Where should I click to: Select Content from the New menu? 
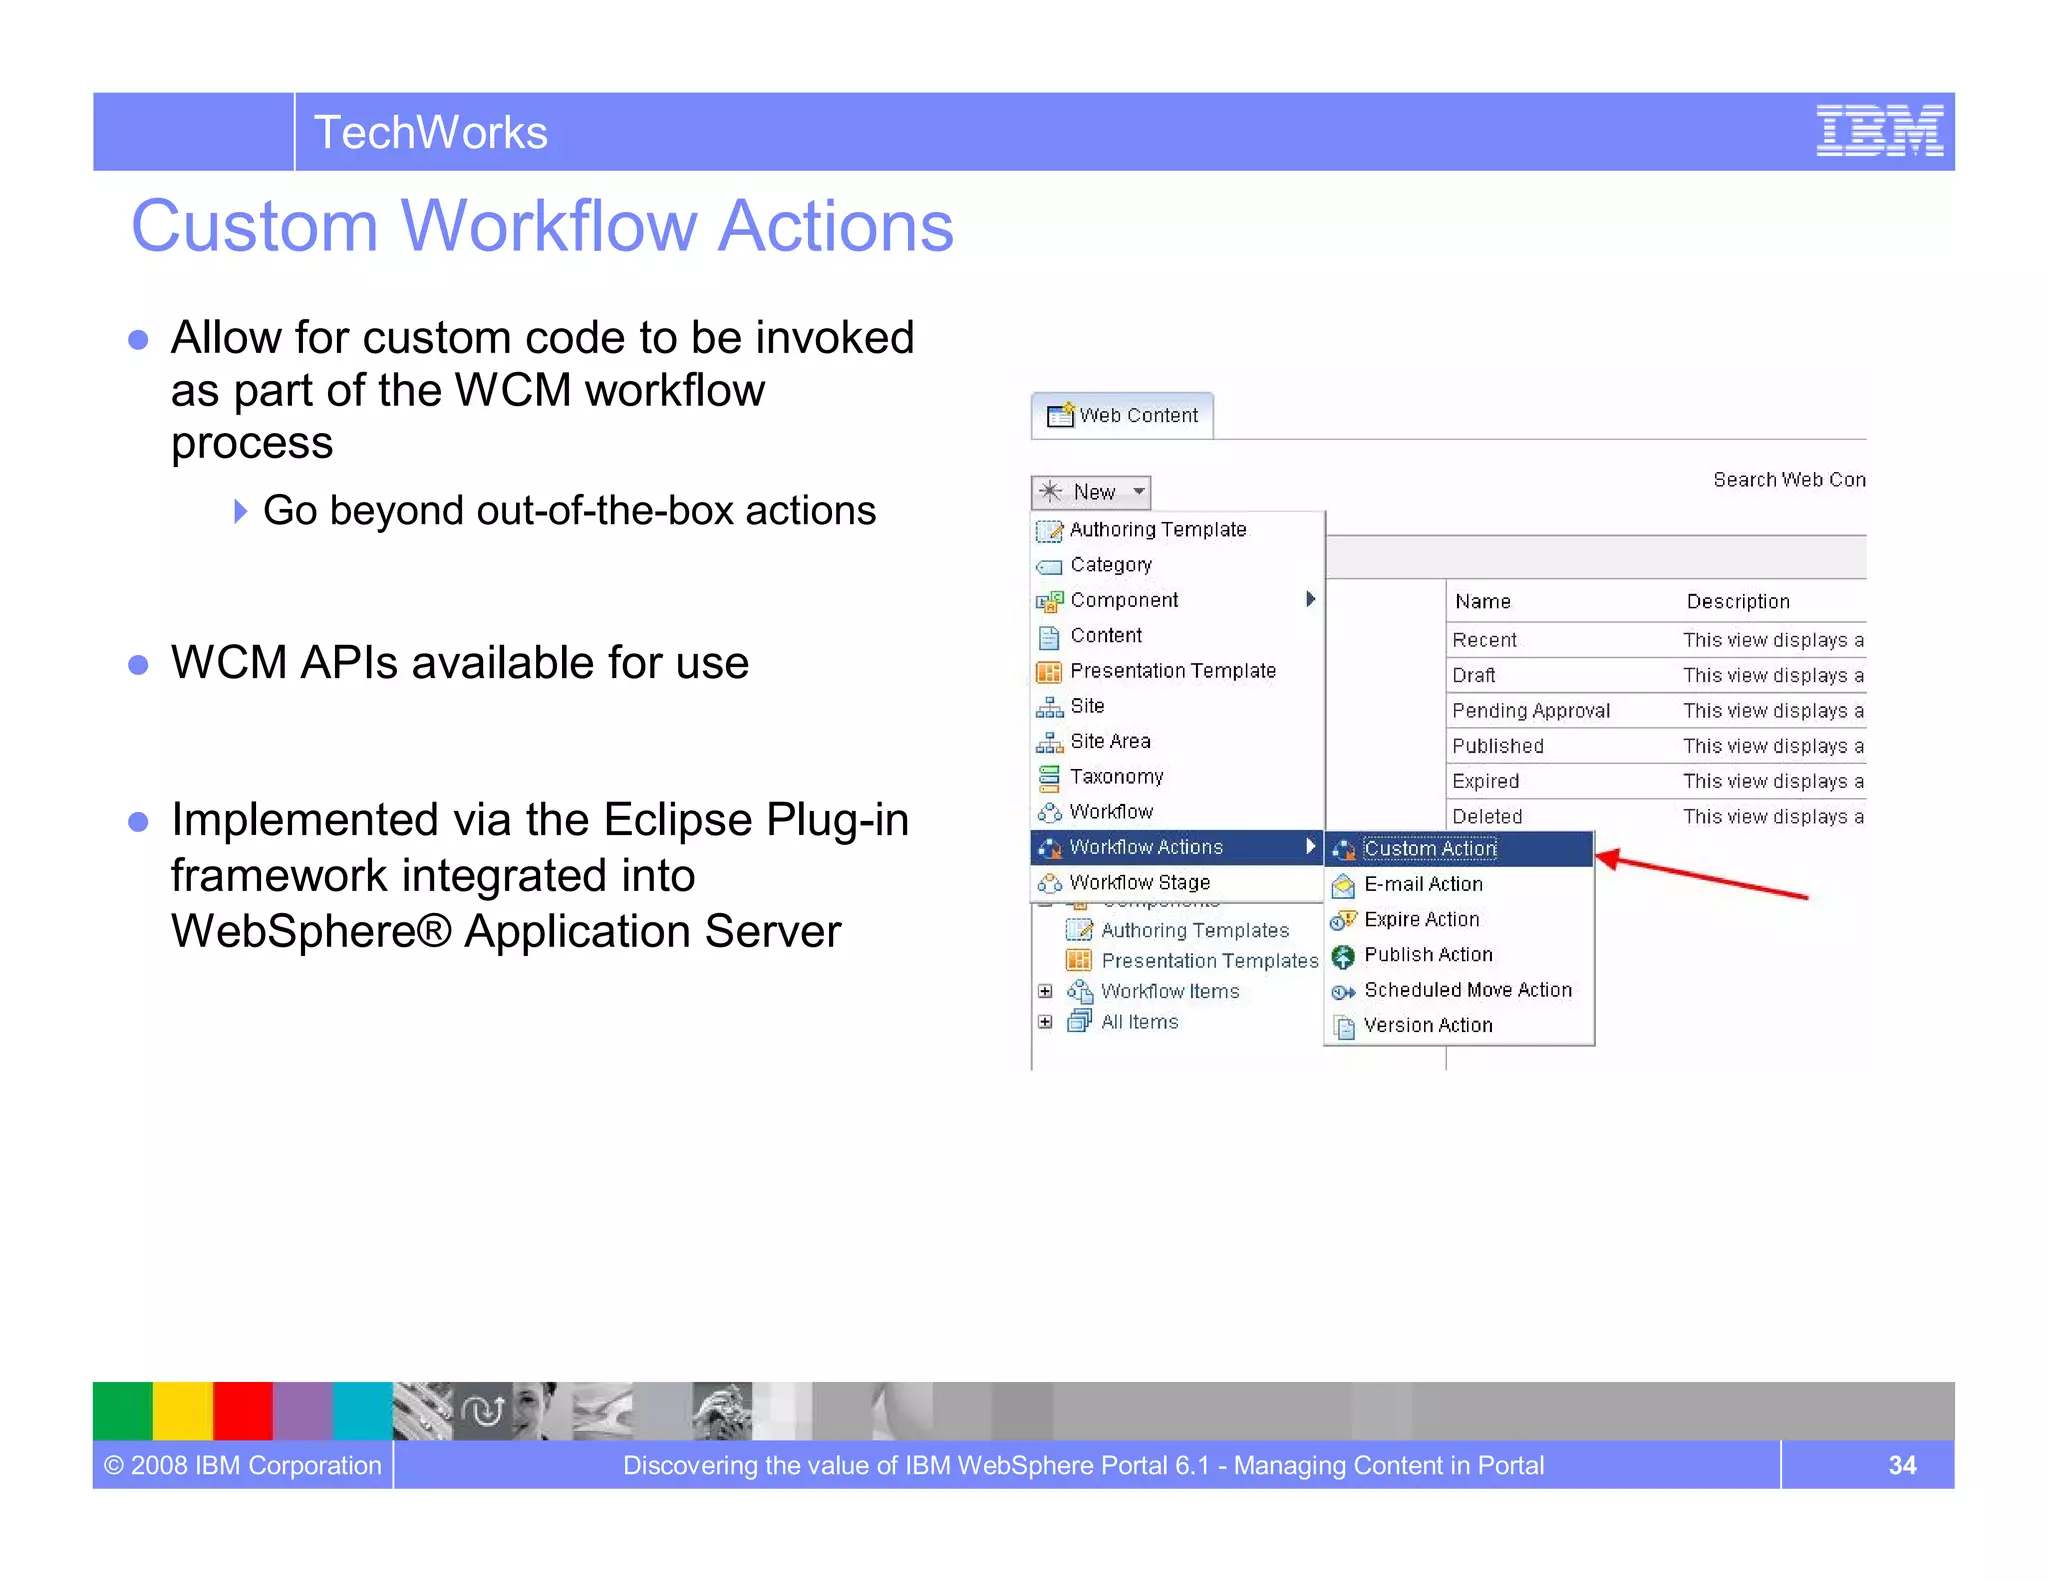pos(1177,635)
